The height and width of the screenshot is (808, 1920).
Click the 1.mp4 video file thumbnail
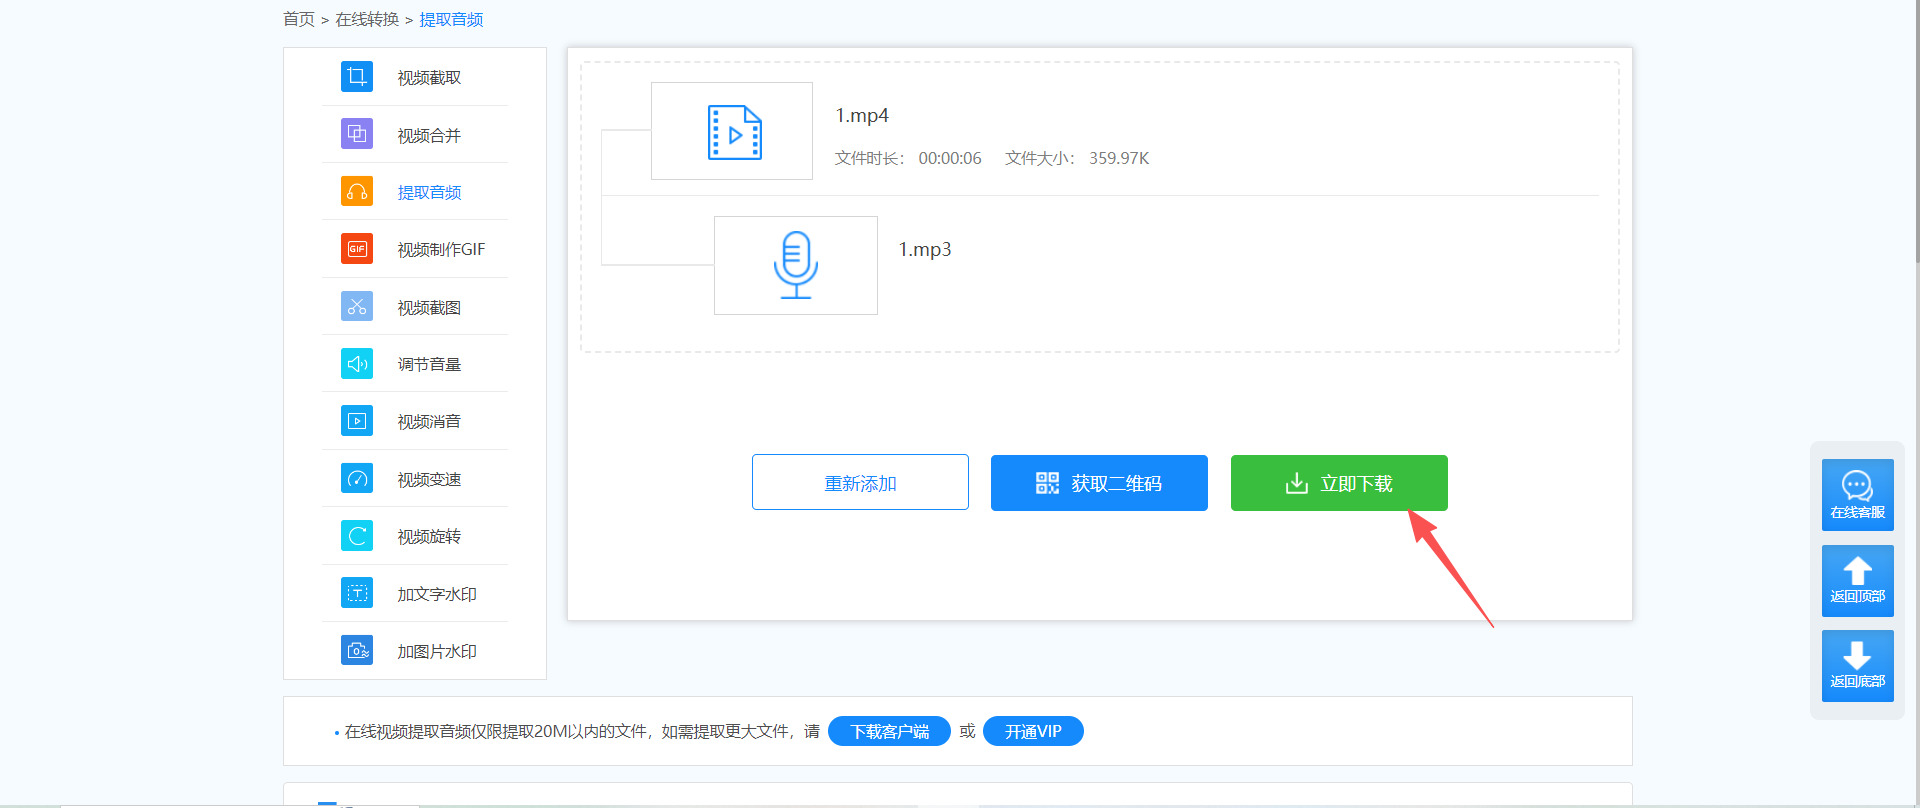tap(732, 131)
